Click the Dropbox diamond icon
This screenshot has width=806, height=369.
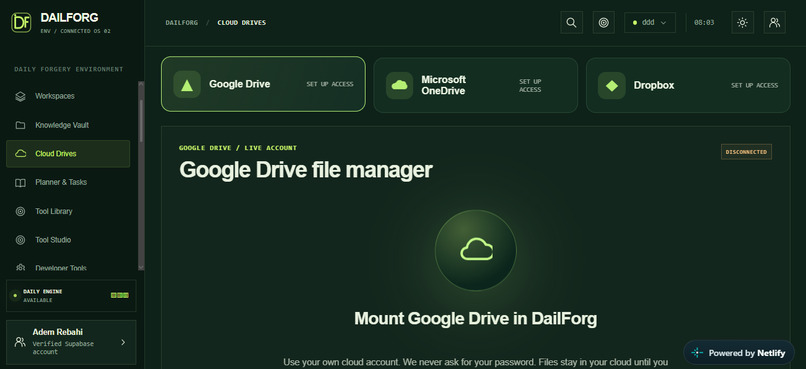click(x=612, y=85)
